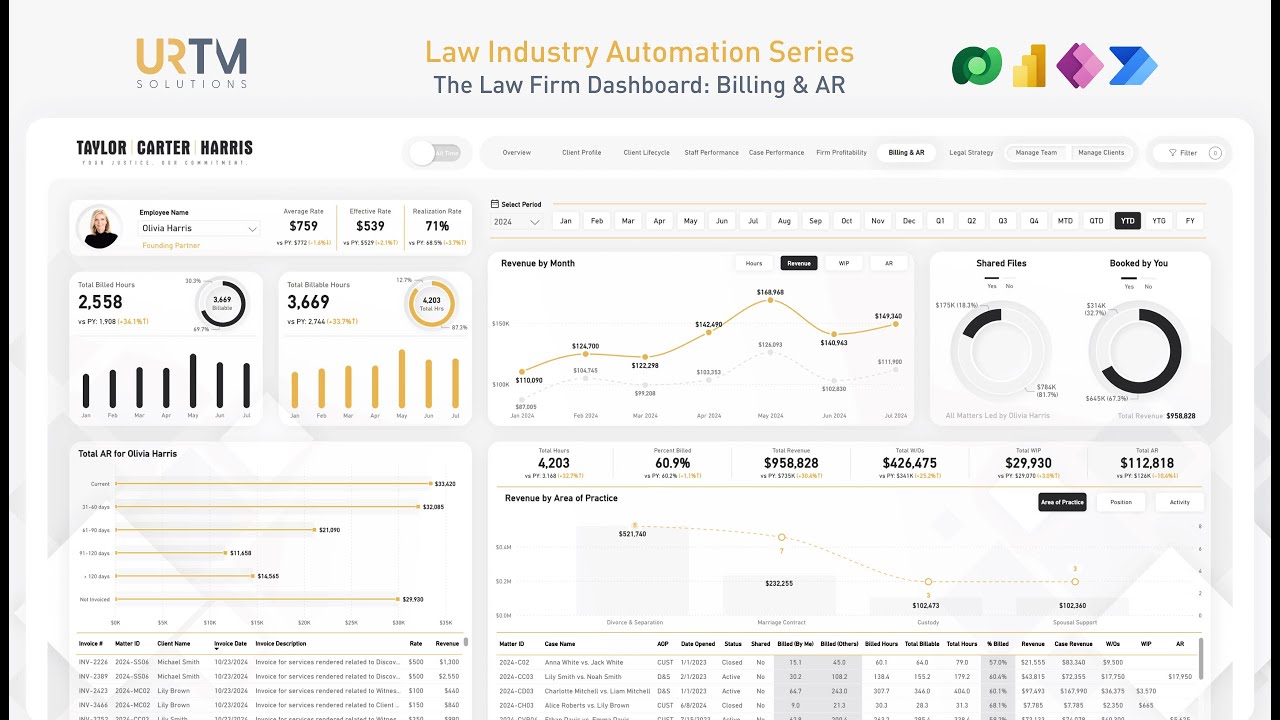
Task: Click the Average Rate $759 card
Action: click(303, 226)
